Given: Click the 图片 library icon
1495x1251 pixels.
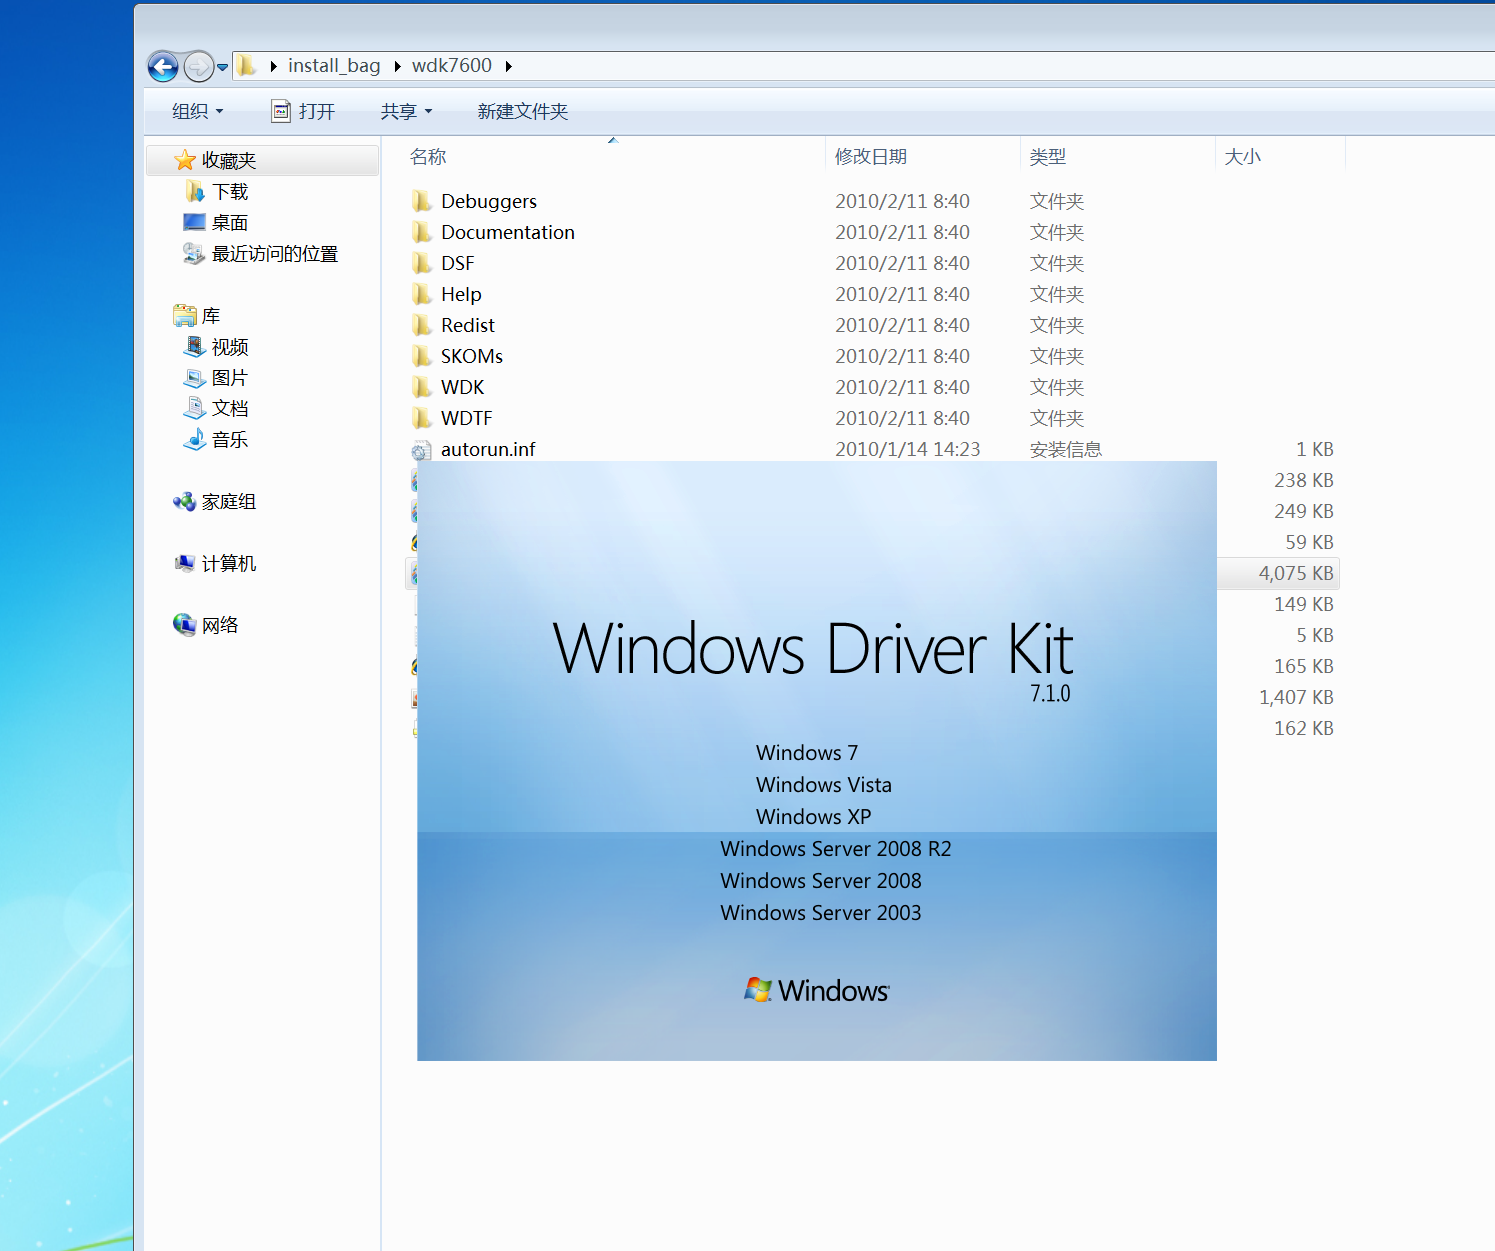Looking at the screenshot, I should 194,378.
